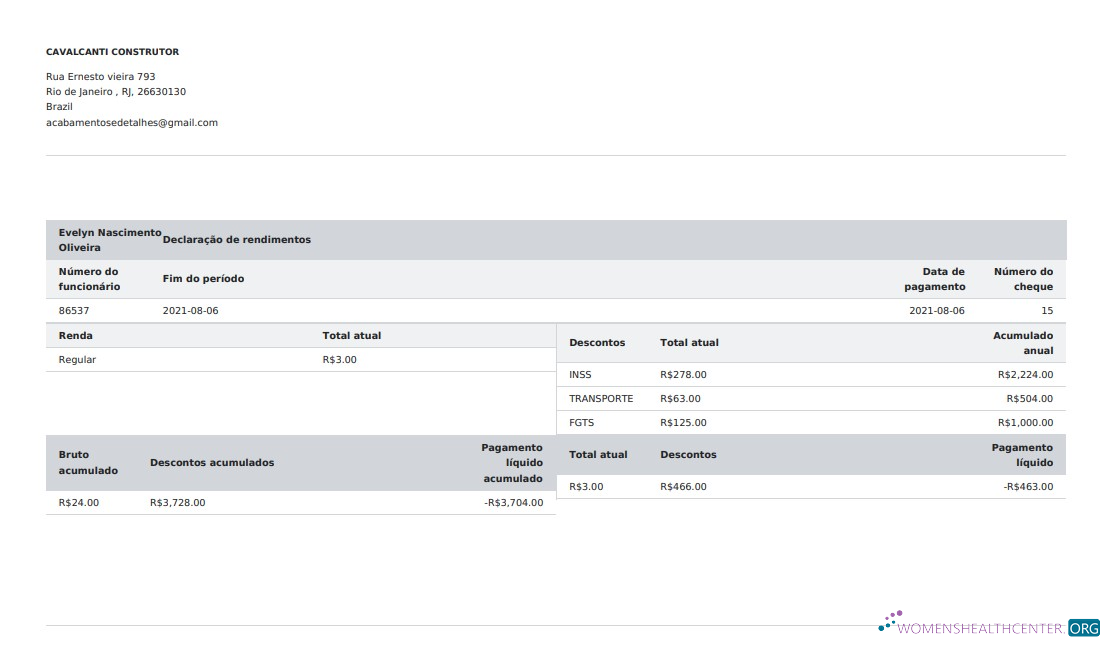The image size is (1110, 647).
Task: Select the accumulated net payment -R$3,704.00
Action: tap(513, 503)
